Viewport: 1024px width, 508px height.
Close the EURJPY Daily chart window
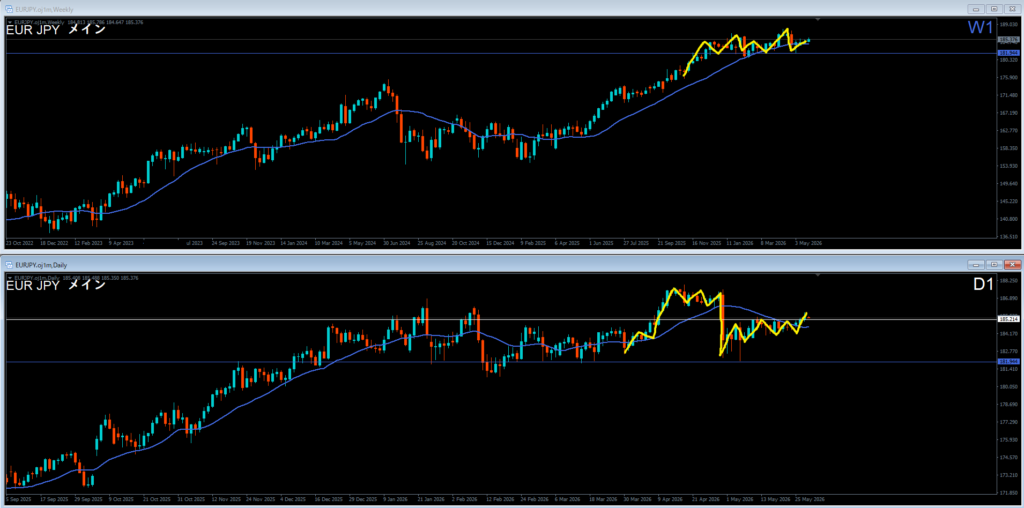[x=1012, y=264]
